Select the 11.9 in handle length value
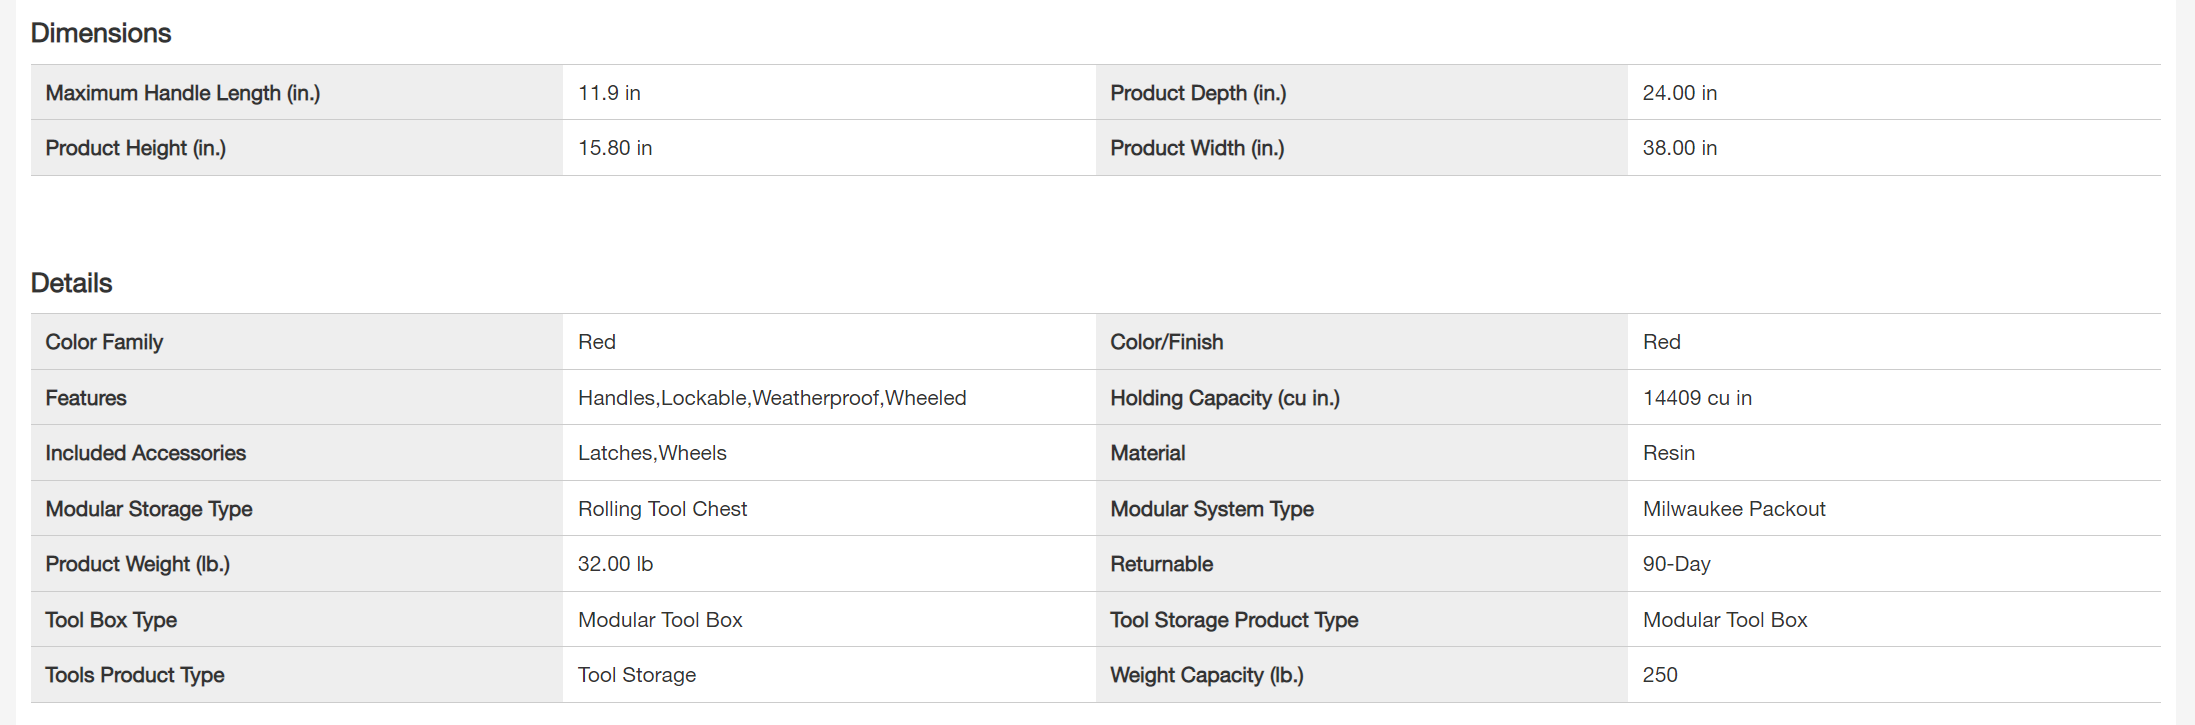Image resolution: width=2195 pixels, height=725 pixels. (609, 93)
